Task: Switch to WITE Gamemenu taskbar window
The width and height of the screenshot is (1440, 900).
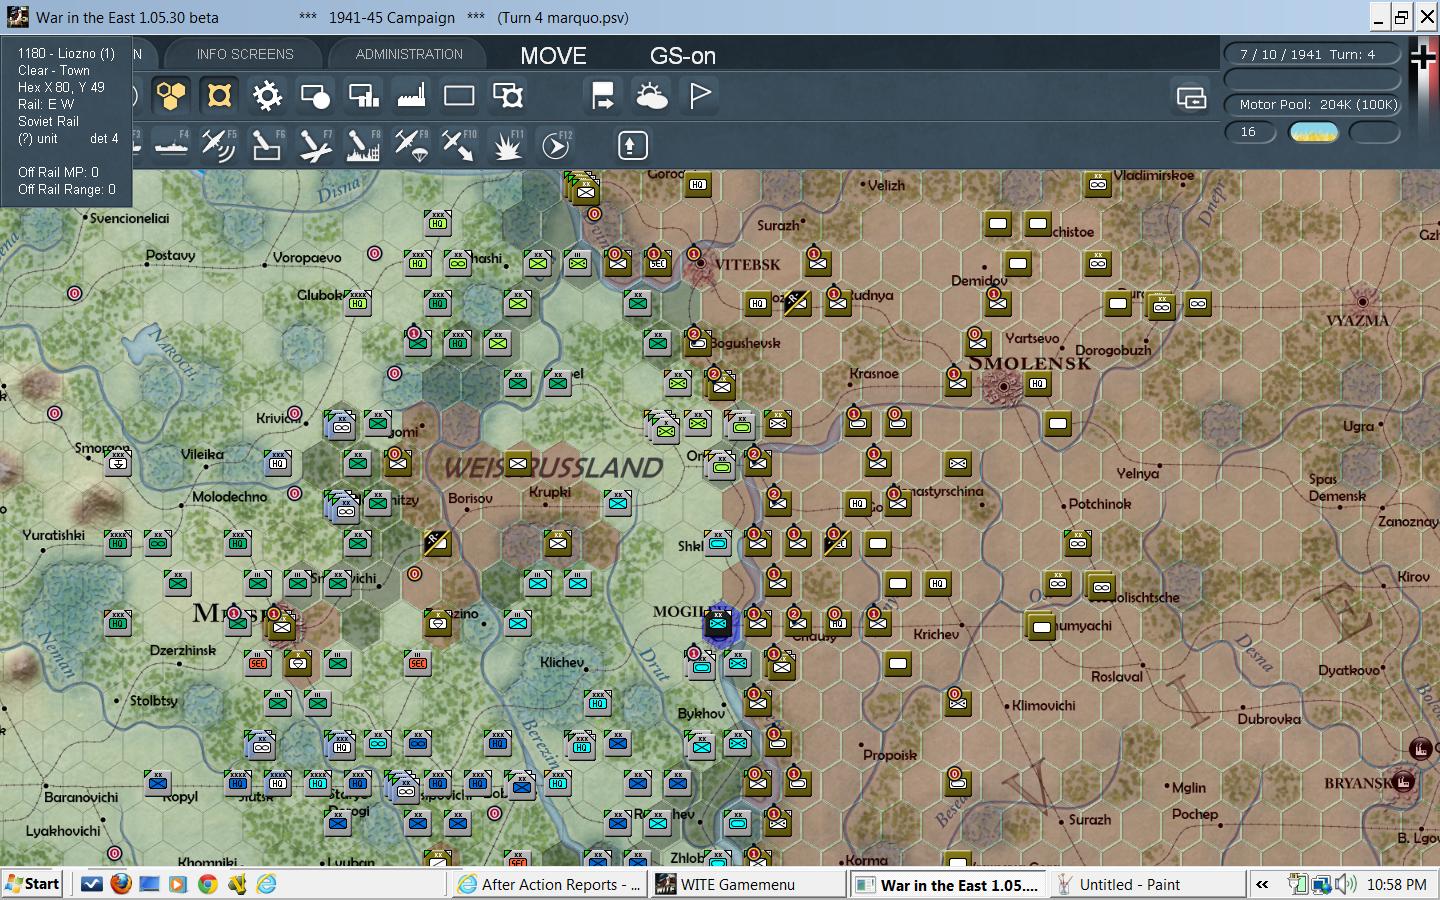Action: (748, 884)
